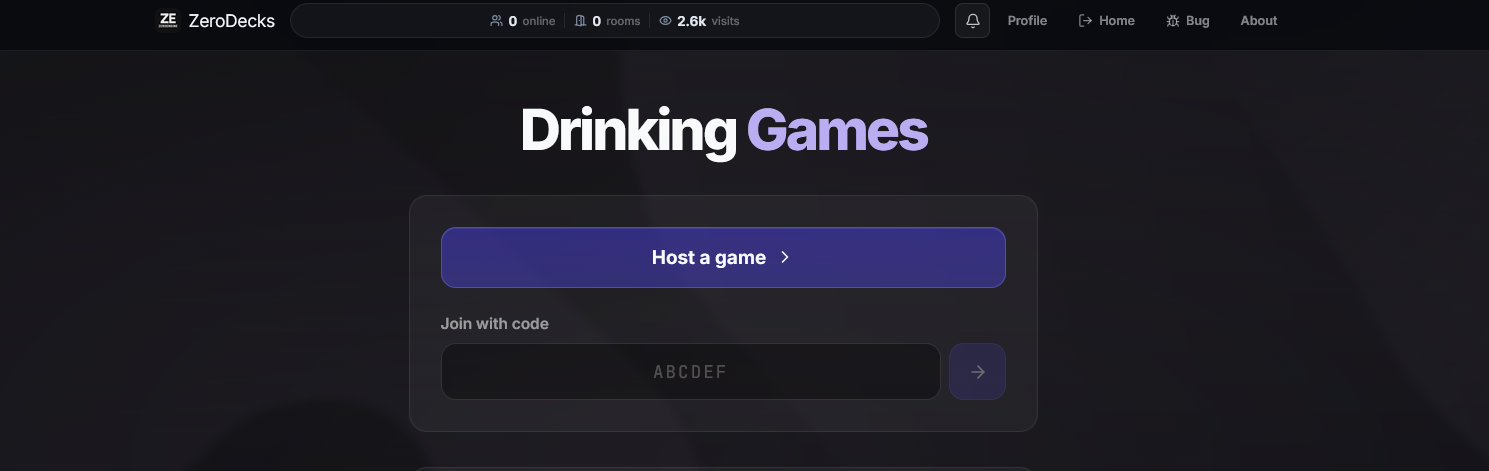Submit the join code with arrow button
This screenshot has width=1489, height=471.
977,372
